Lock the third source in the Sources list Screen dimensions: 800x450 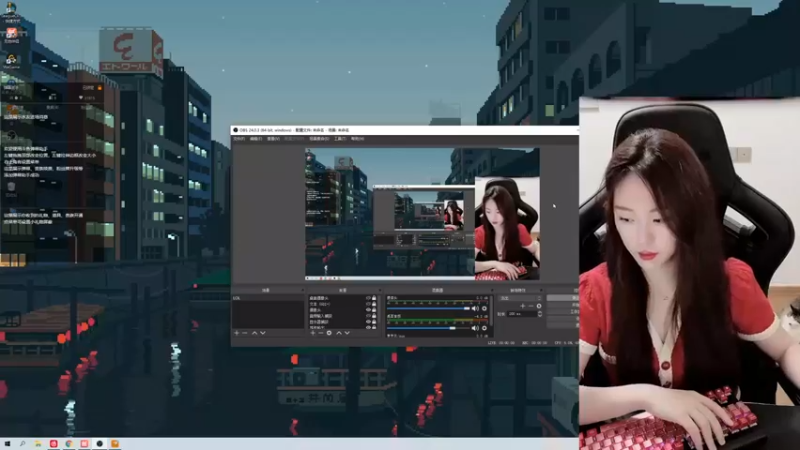374,310
